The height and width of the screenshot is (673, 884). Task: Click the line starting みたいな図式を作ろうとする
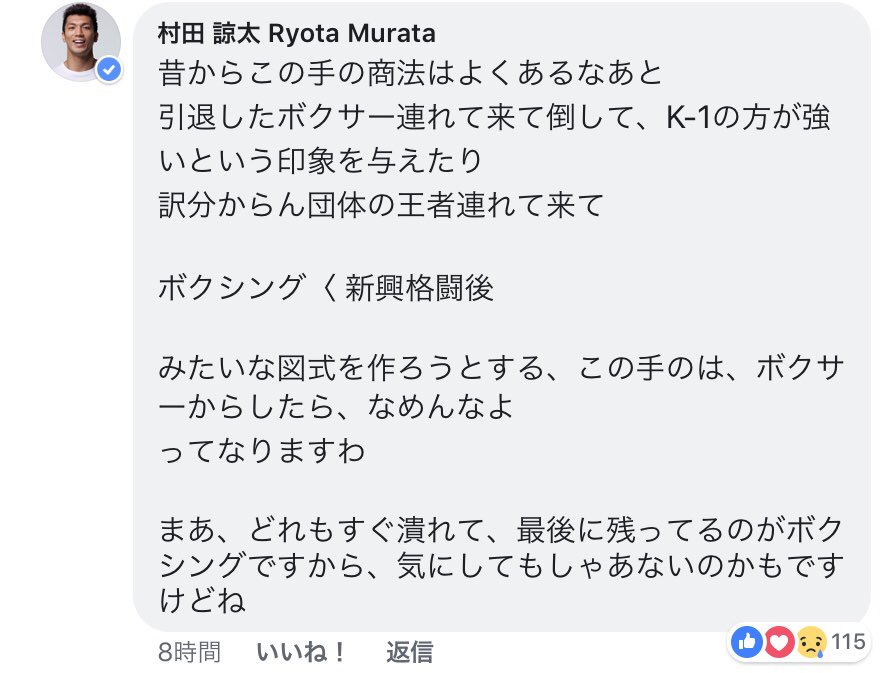coord(501,368)
